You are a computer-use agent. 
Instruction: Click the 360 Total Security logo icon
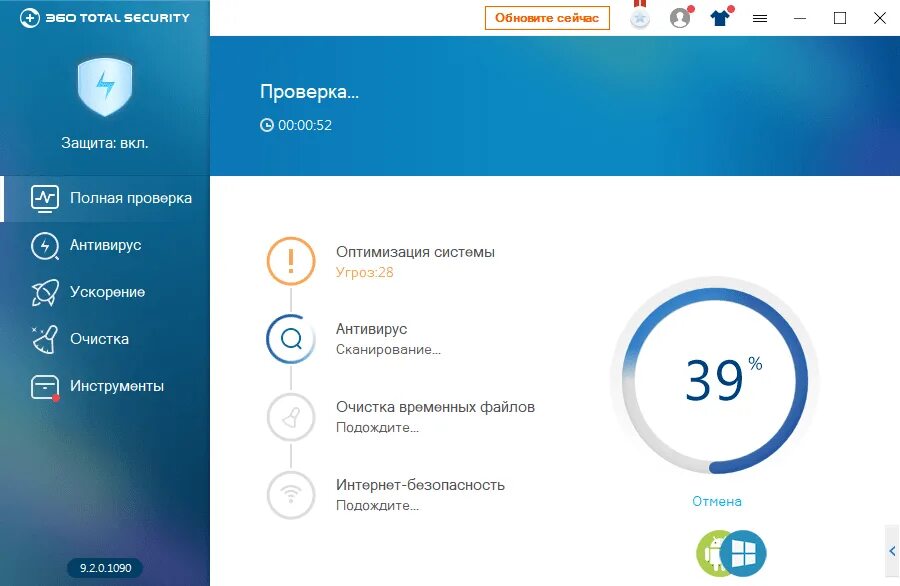coord(29,18)
